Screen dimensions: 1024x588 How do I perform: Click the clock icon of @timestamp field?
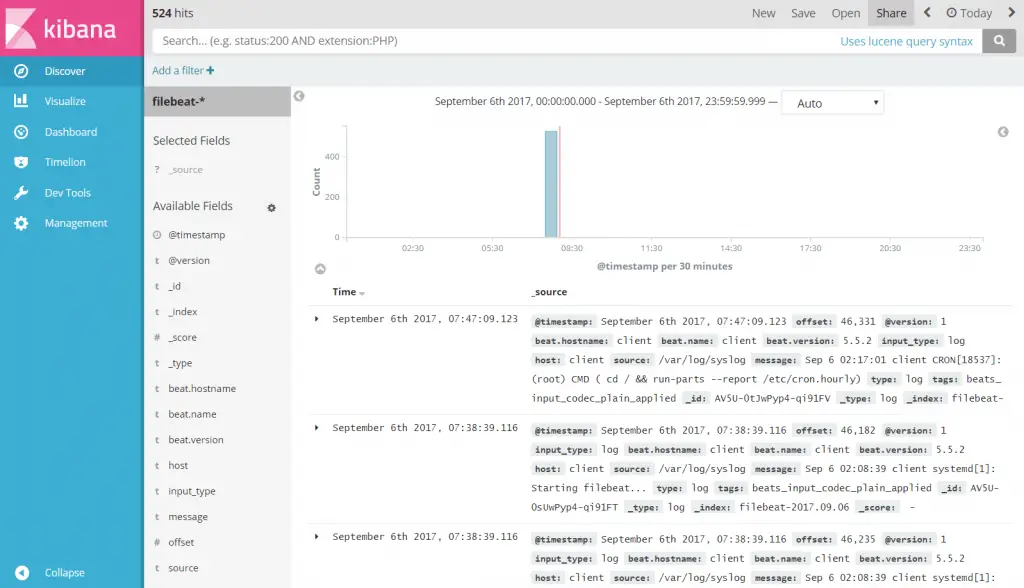click(x=157, y=235)
